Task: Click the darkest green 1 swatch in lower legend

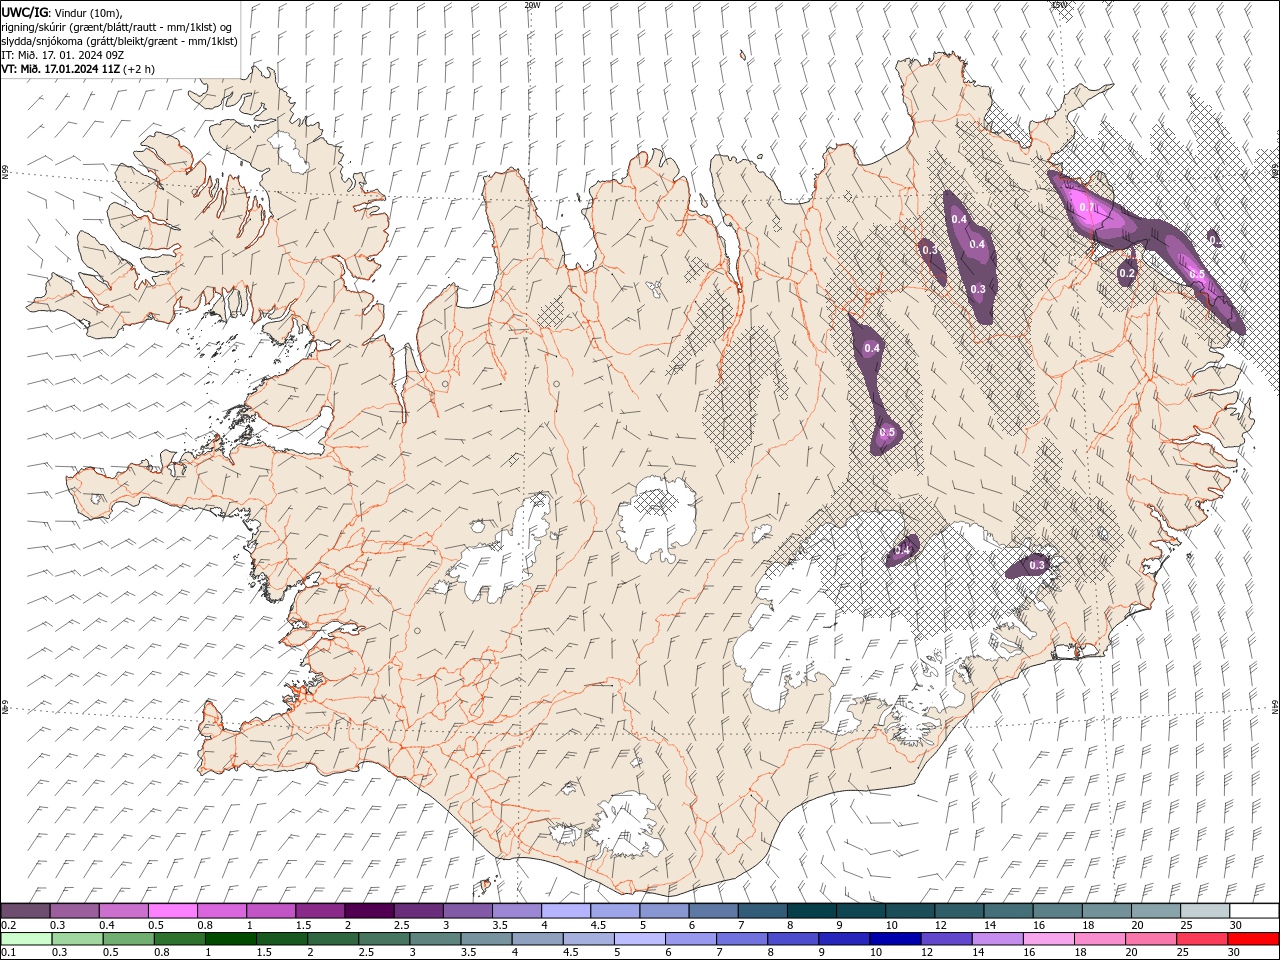Action: [231, 939]
